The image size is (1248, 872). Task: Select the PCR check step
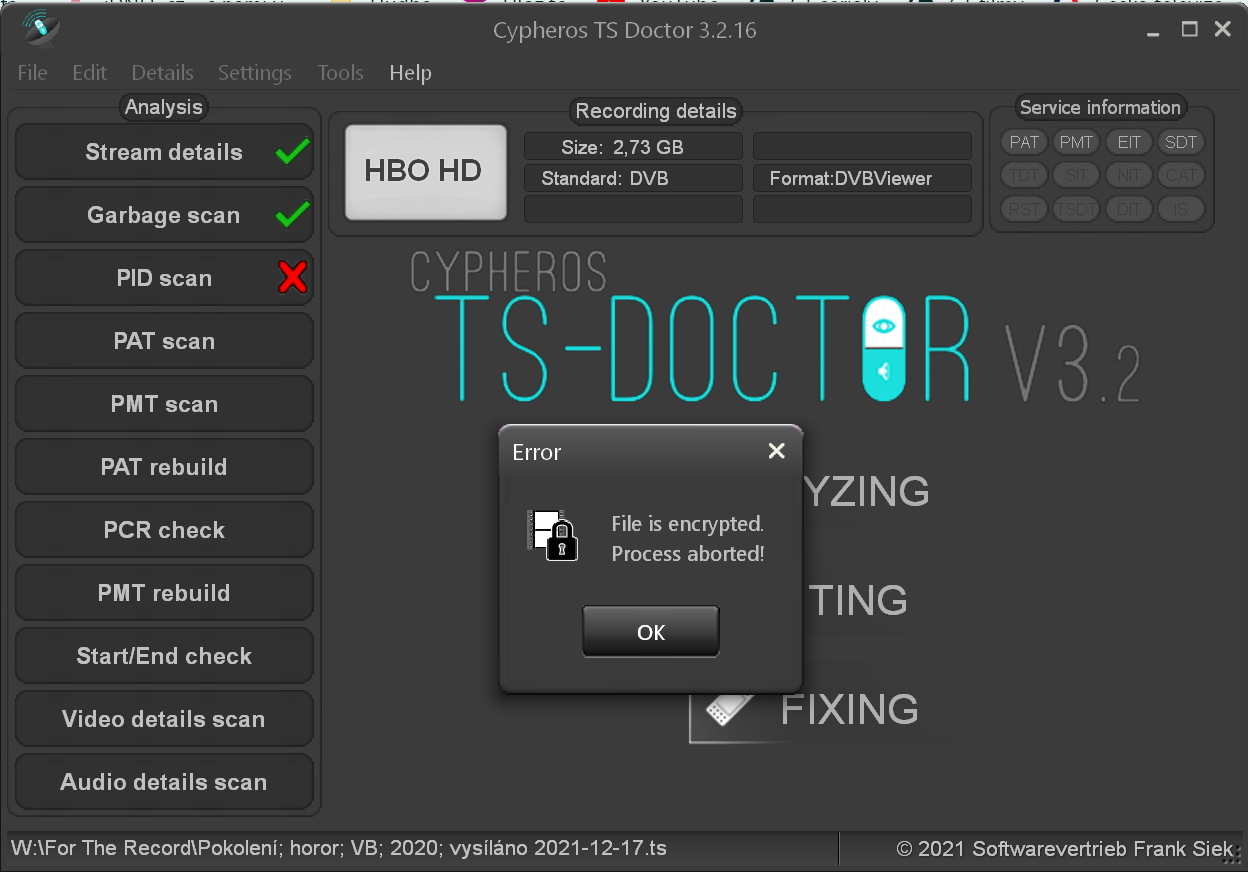pos(164,530)
